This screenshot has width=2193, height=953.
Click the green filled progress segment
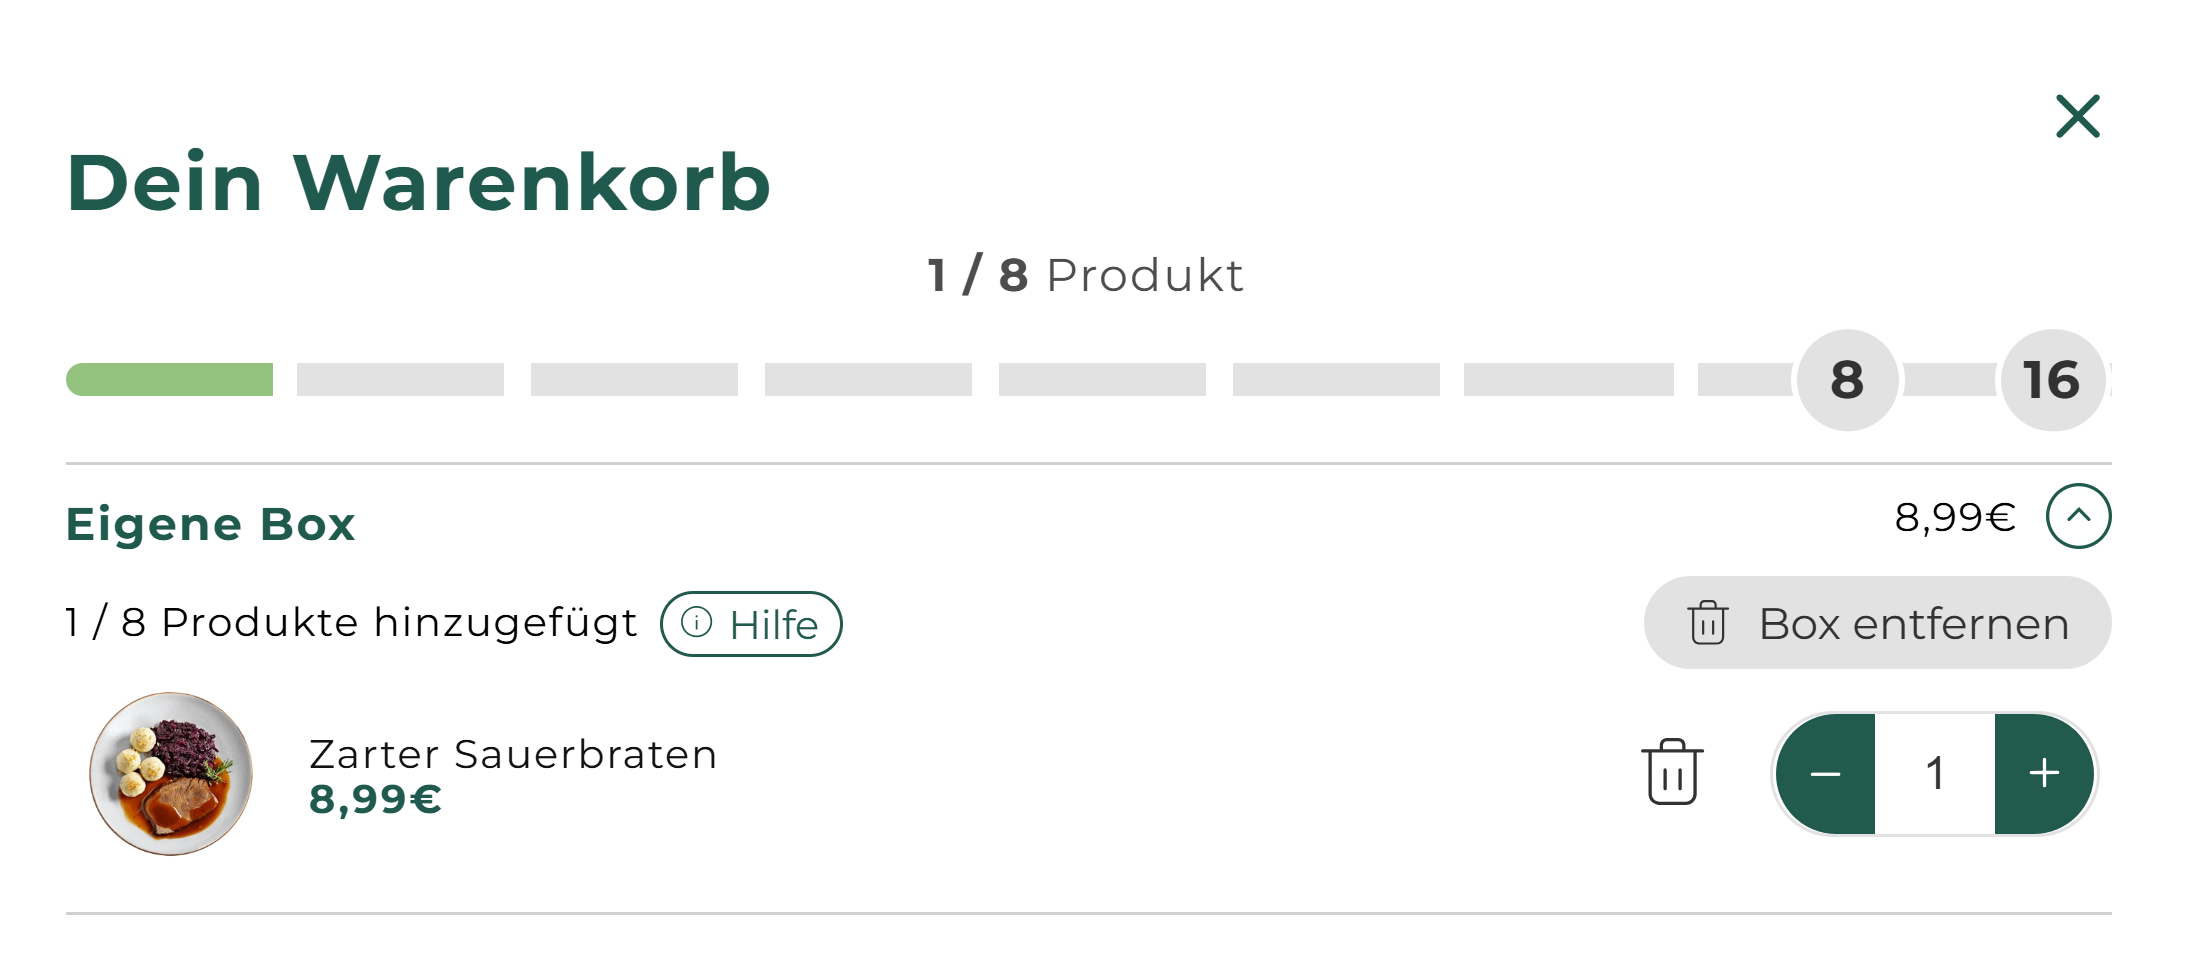(x=170, y=380)
